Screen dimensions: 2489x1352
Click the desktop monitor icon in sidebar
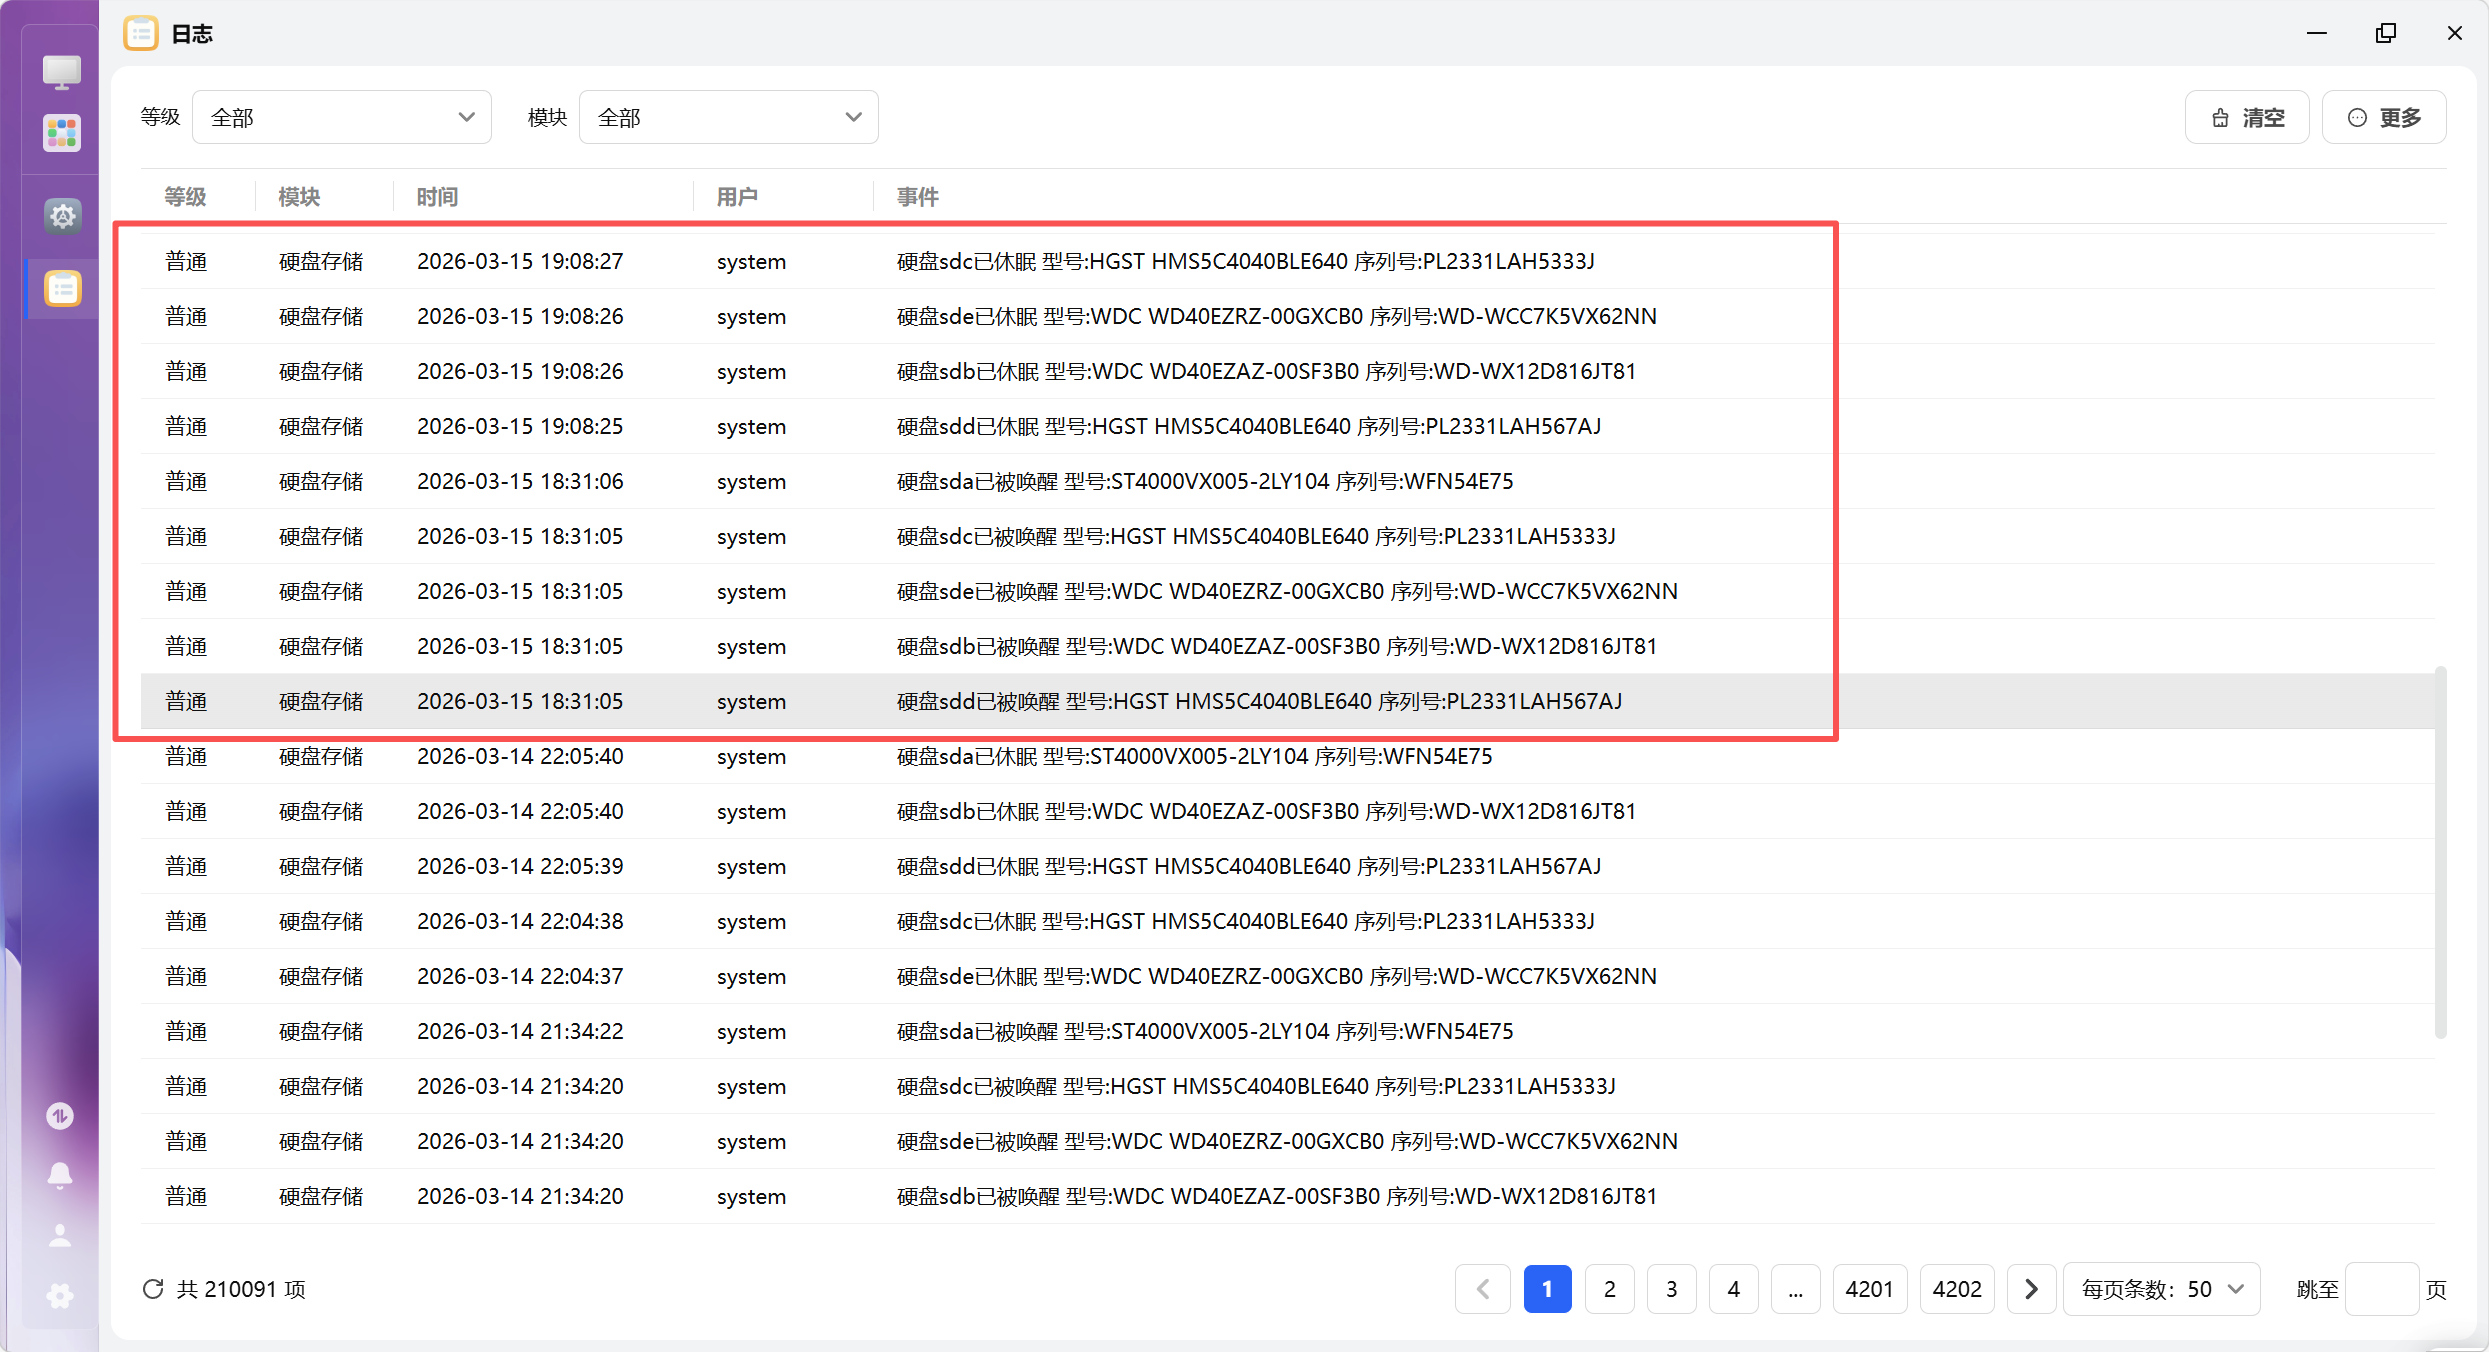coord(61,71)
